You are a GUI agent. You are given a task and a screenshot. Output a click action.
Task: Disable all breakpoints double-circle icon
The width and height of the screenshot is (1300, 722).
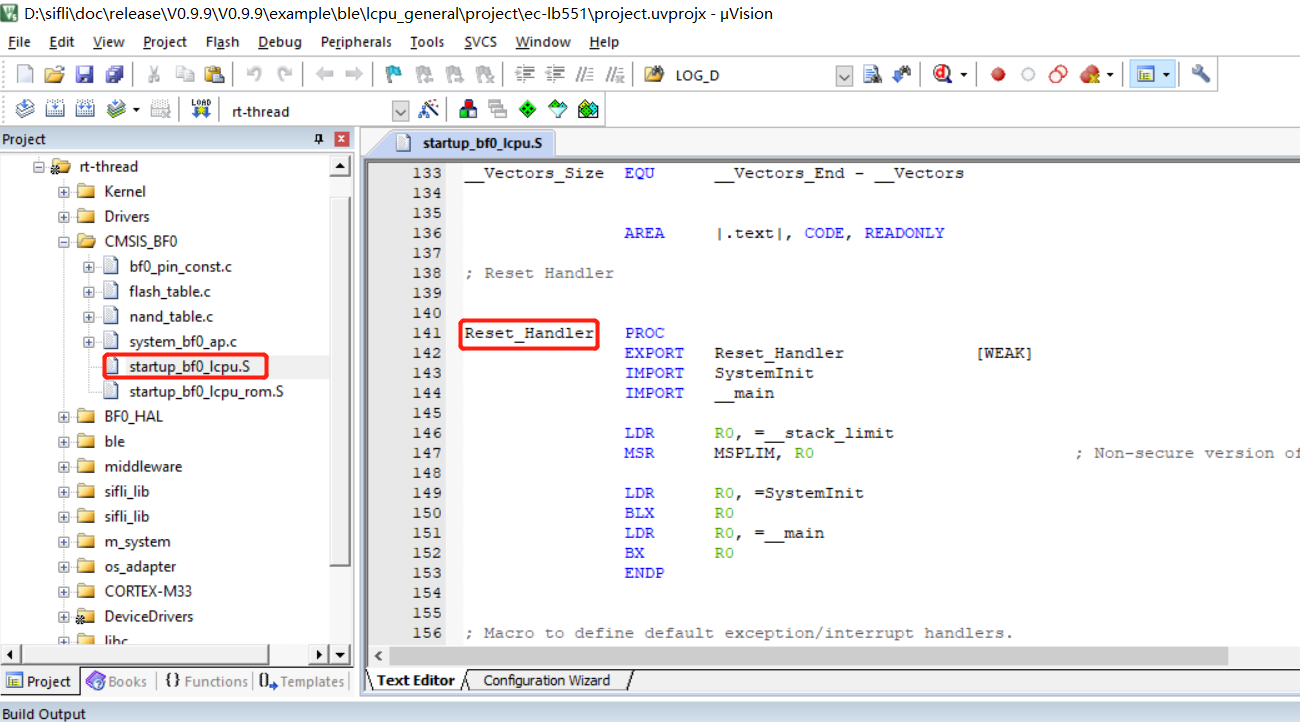pyautogui.click(x=1058, y=75)
